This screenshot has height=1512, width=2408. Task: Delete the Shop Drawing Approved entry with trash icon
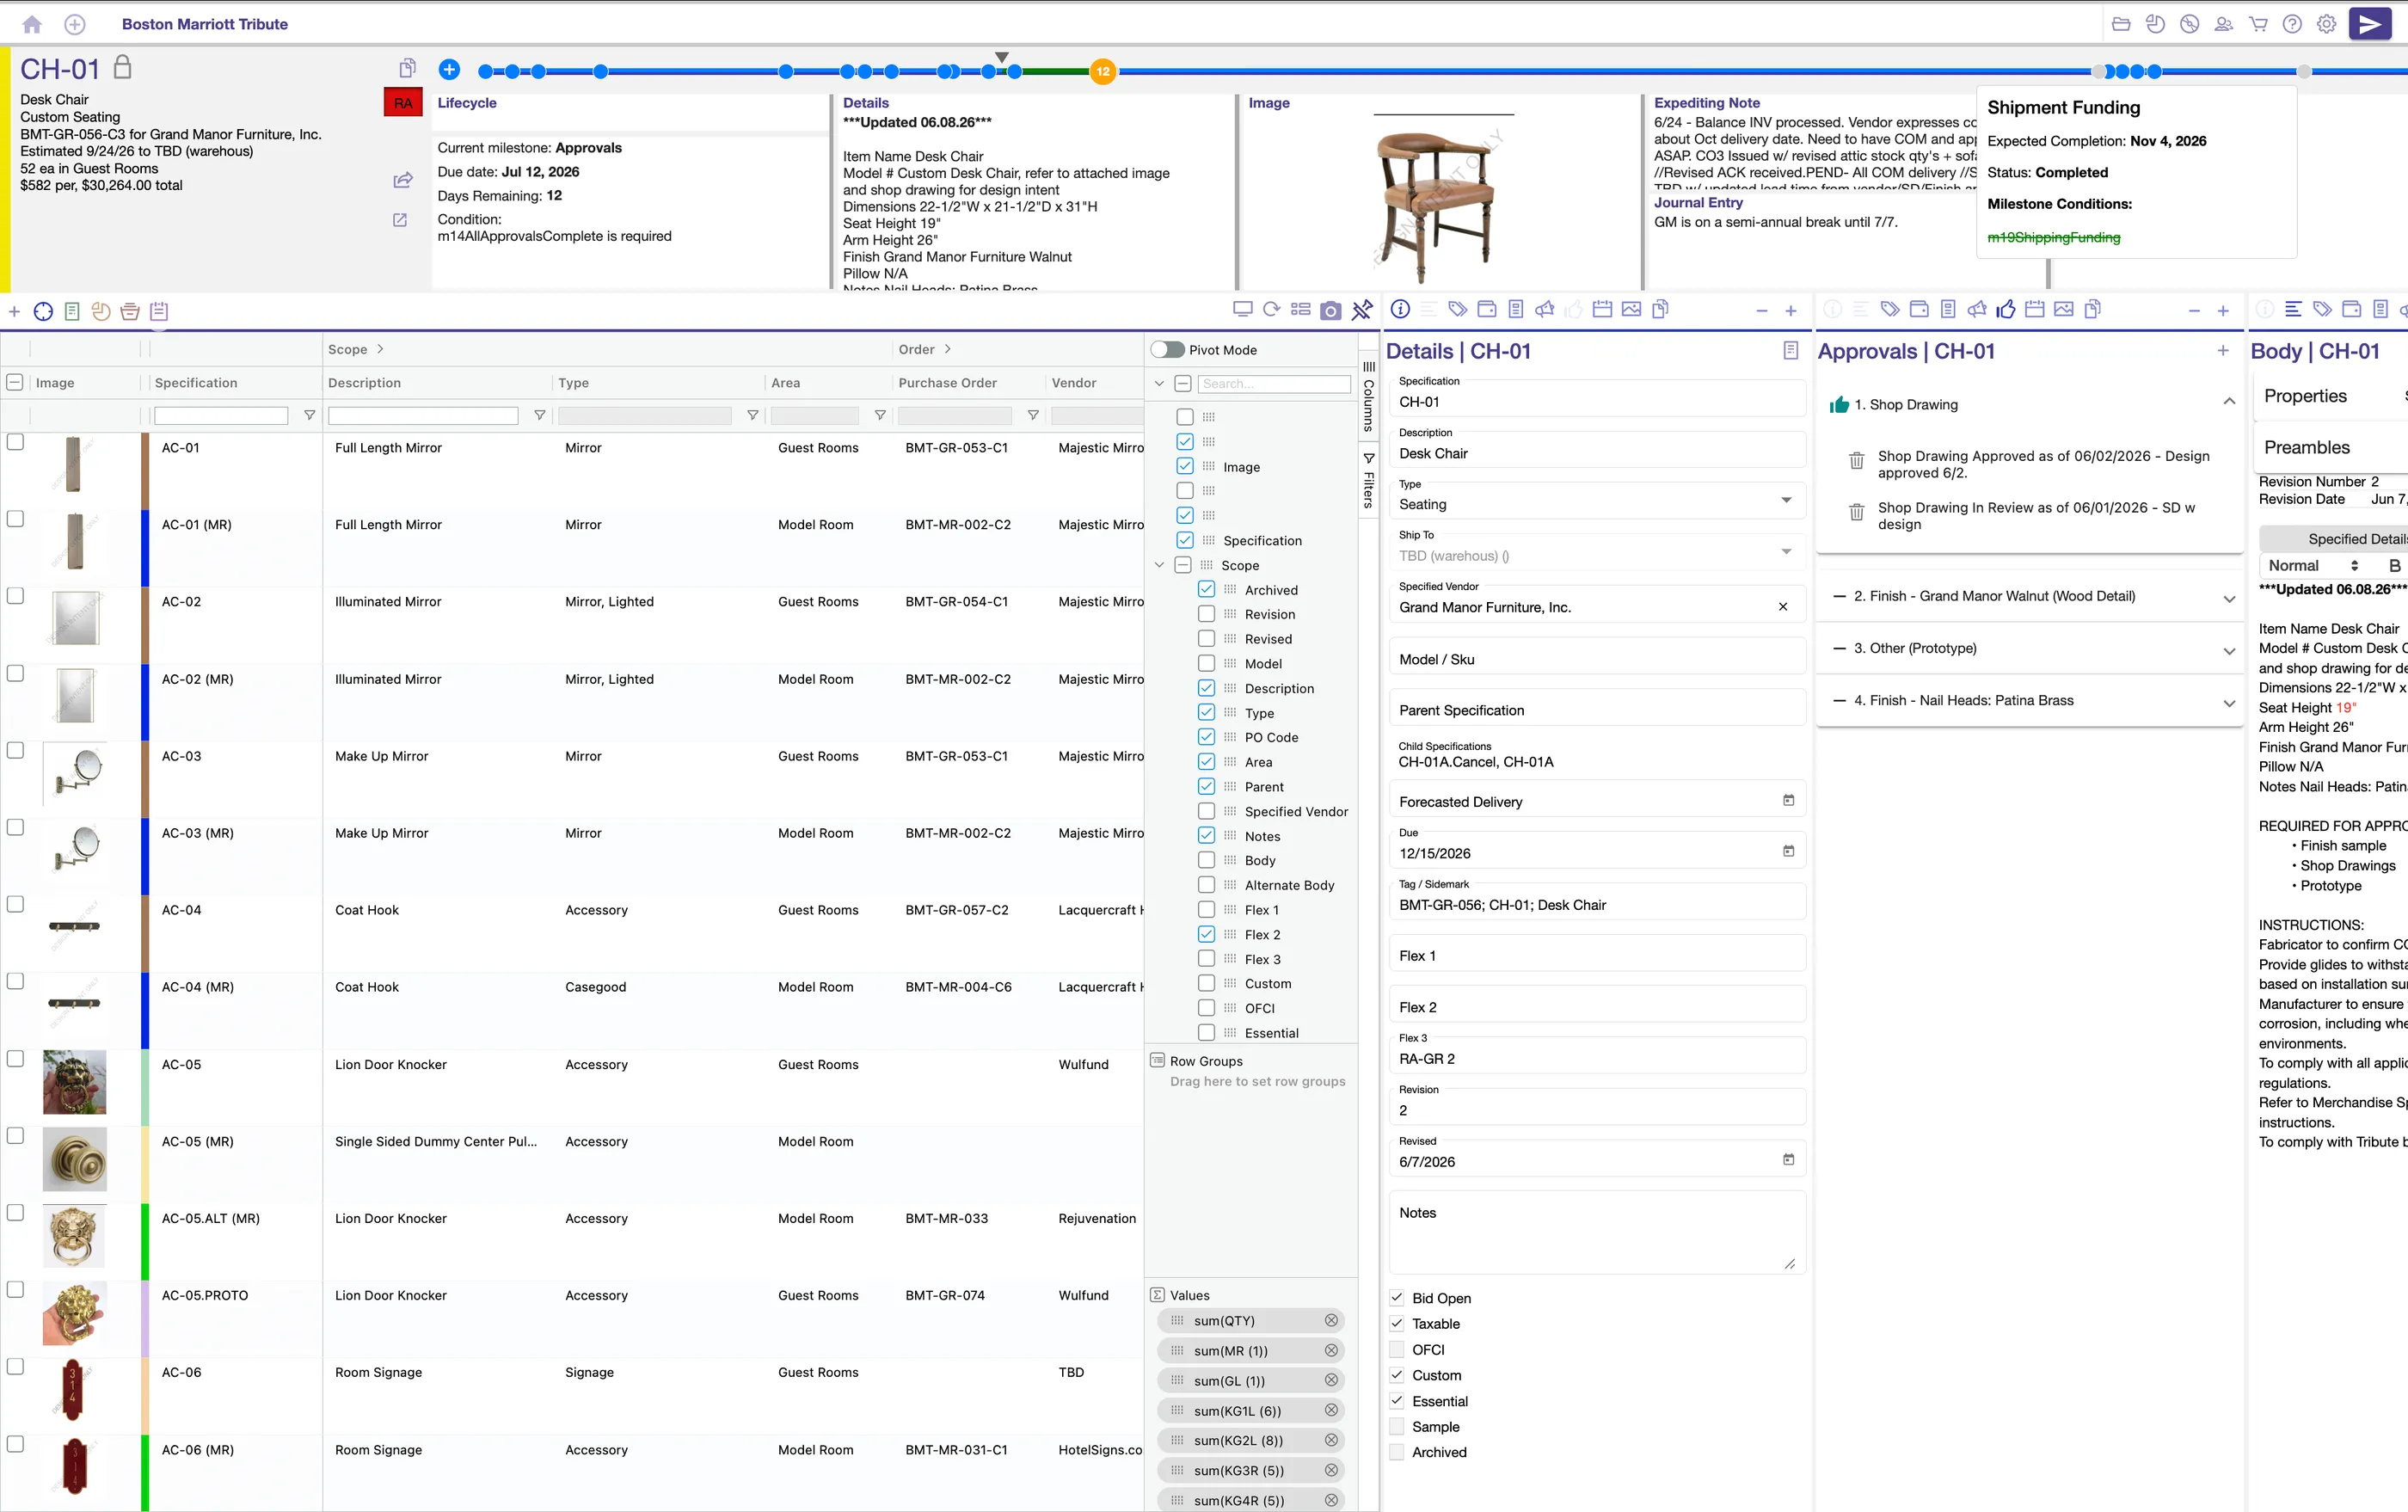tap(1857, 461)
